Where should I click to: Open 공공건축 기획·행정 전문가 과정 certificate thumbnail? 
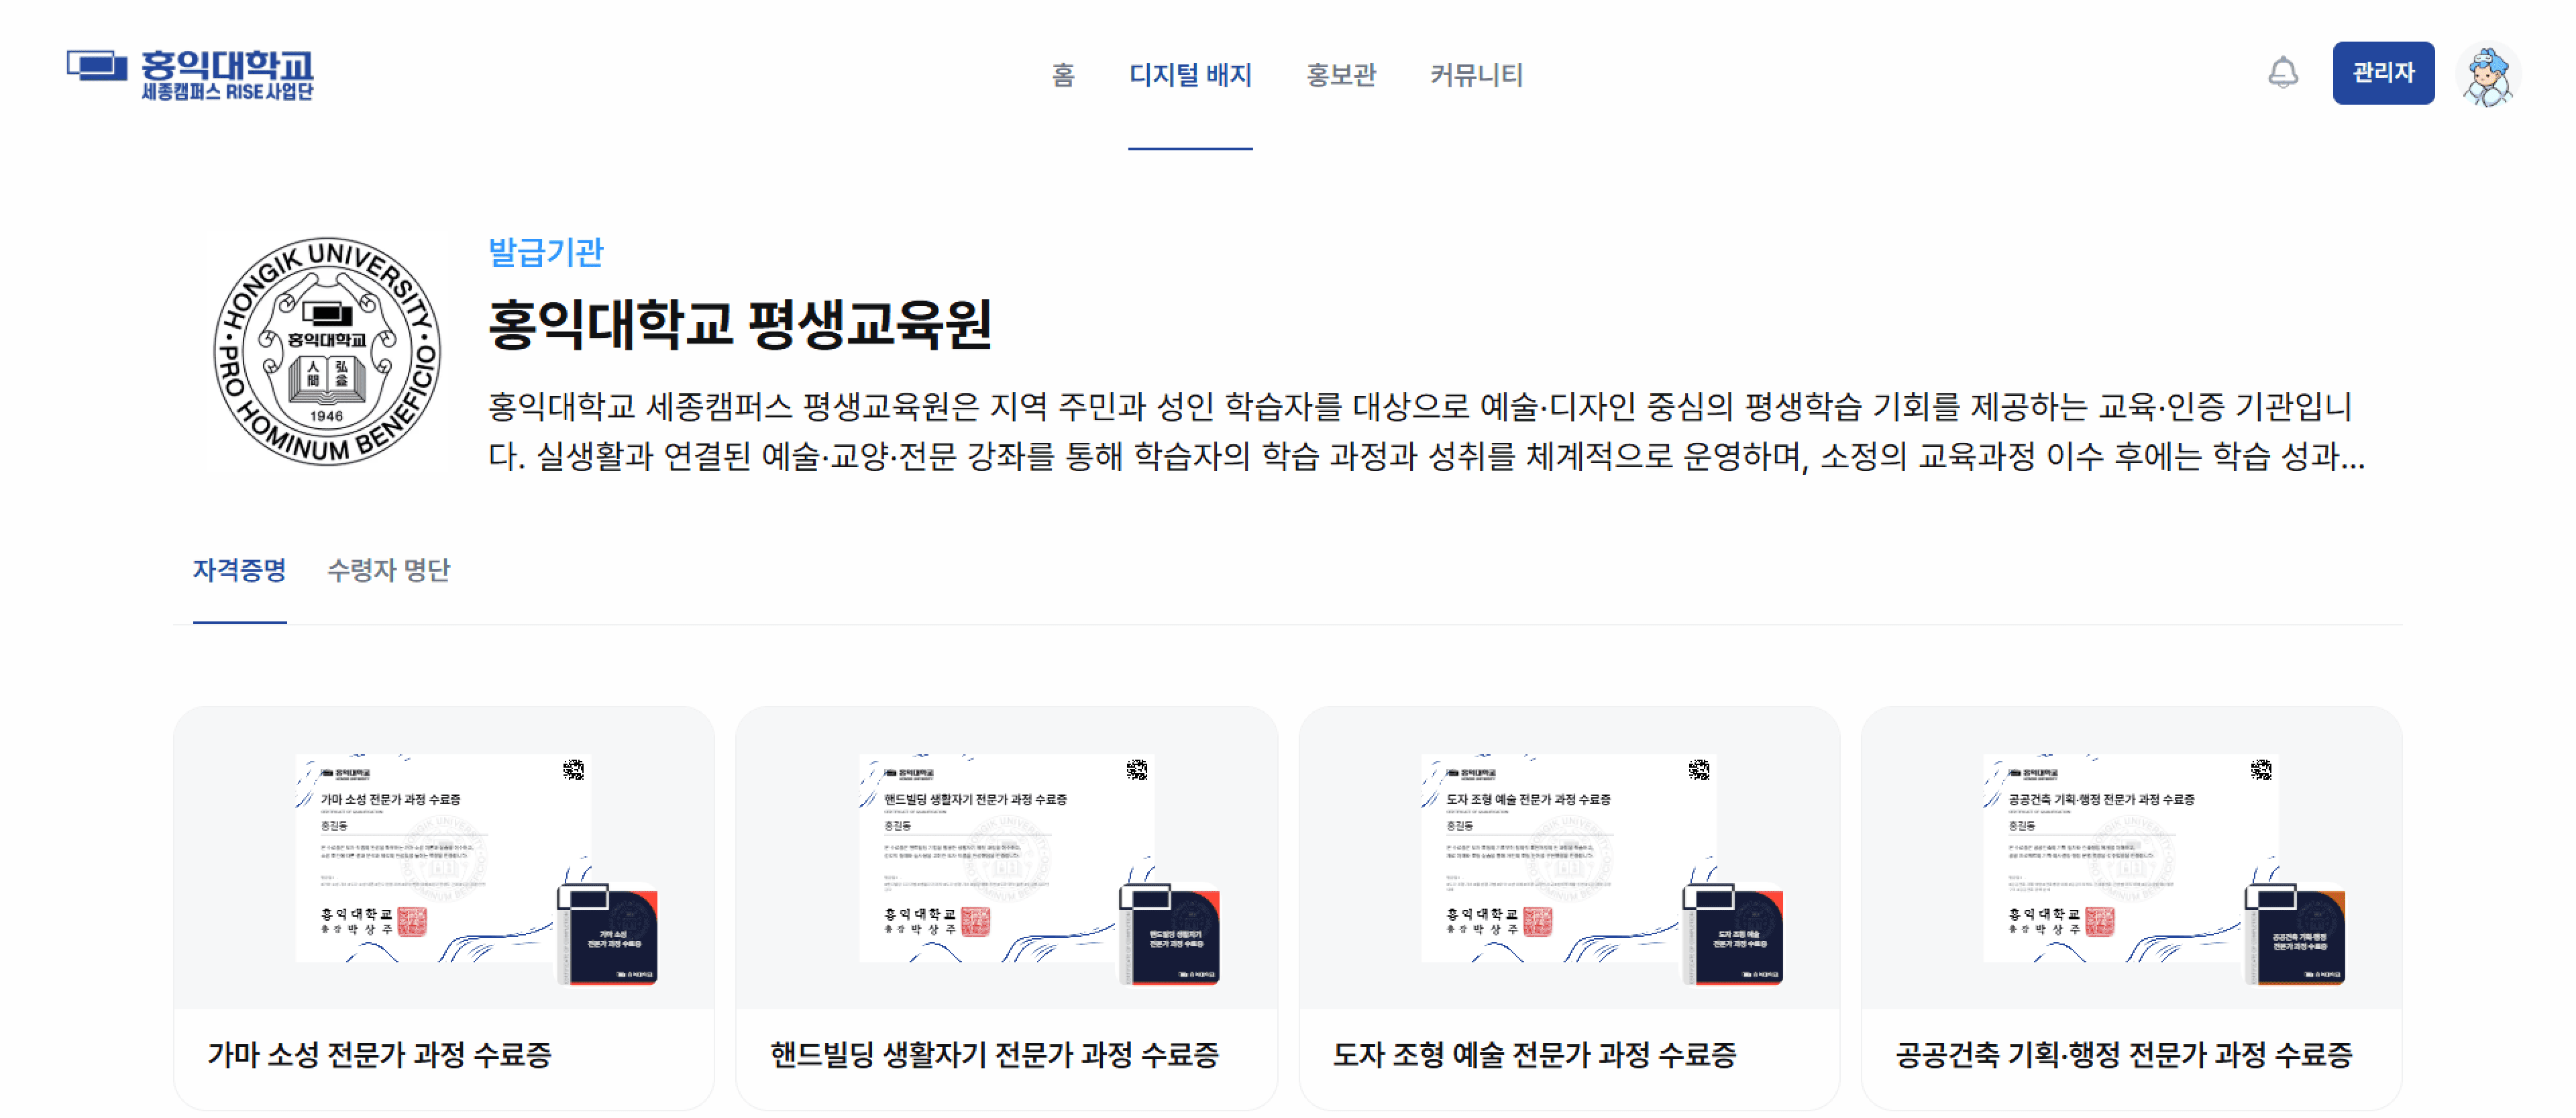[2131, 858]
